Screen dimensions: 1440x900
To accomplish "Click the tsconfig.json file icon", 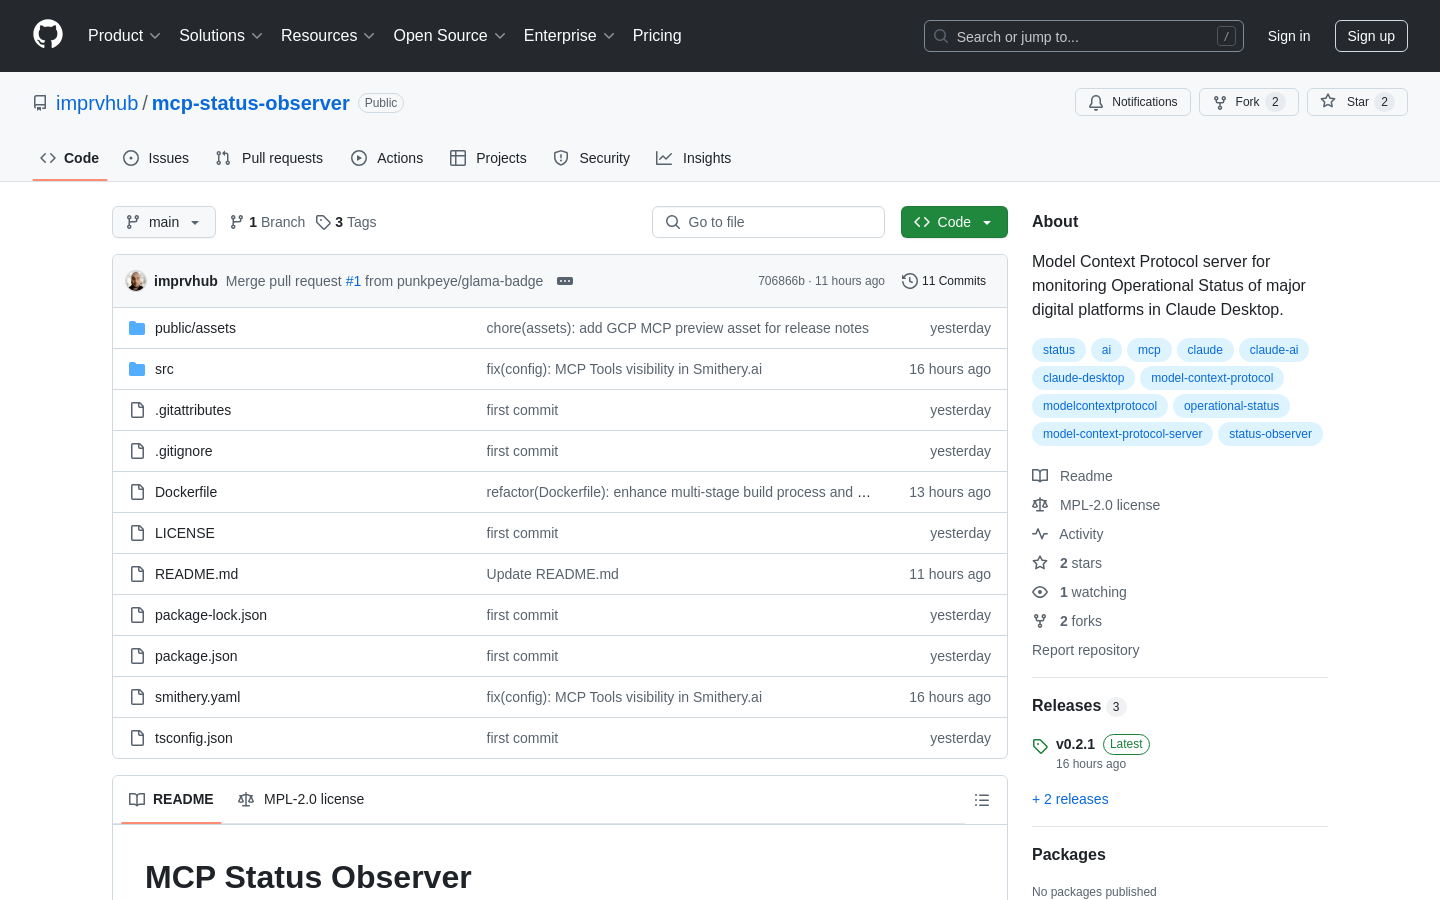I will (x=137, y=738).
